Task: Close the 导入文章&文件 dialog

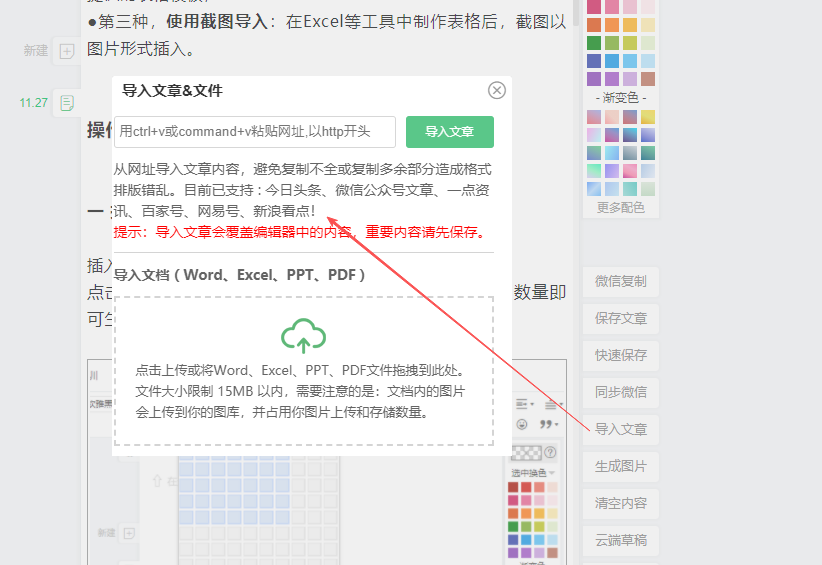Action: tap(497, 91)
